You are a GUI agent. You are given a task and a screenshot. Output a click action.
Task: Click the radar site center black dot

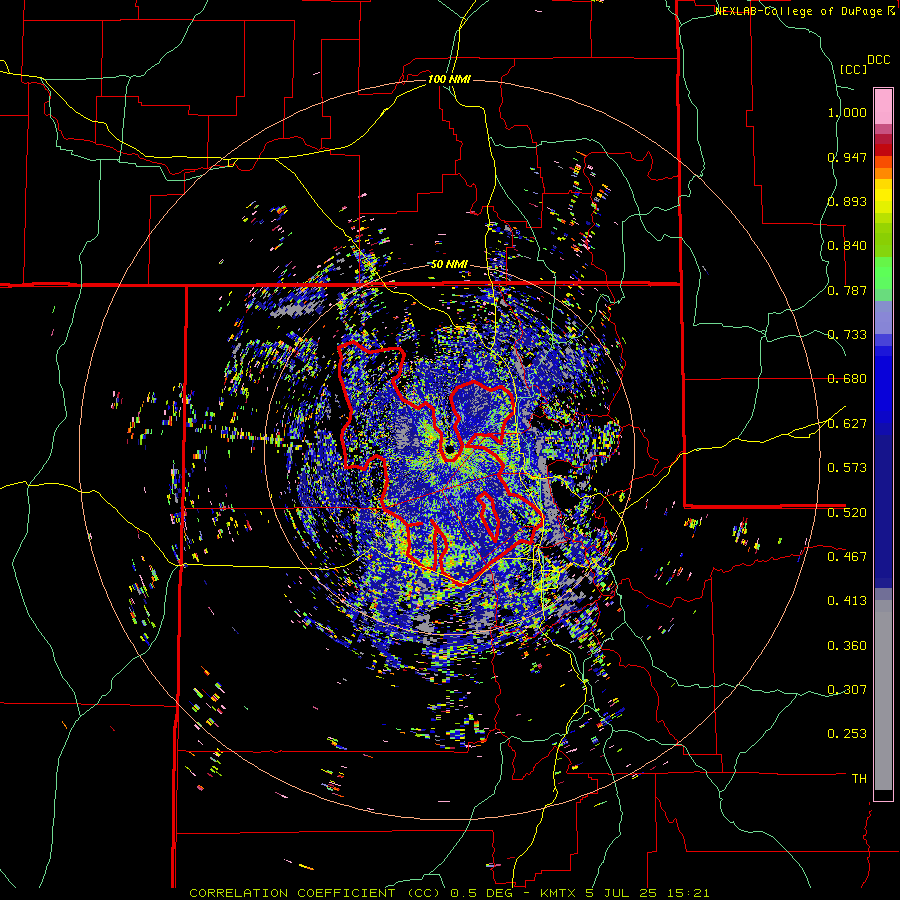pyautogui.click(x=449, y=448)
